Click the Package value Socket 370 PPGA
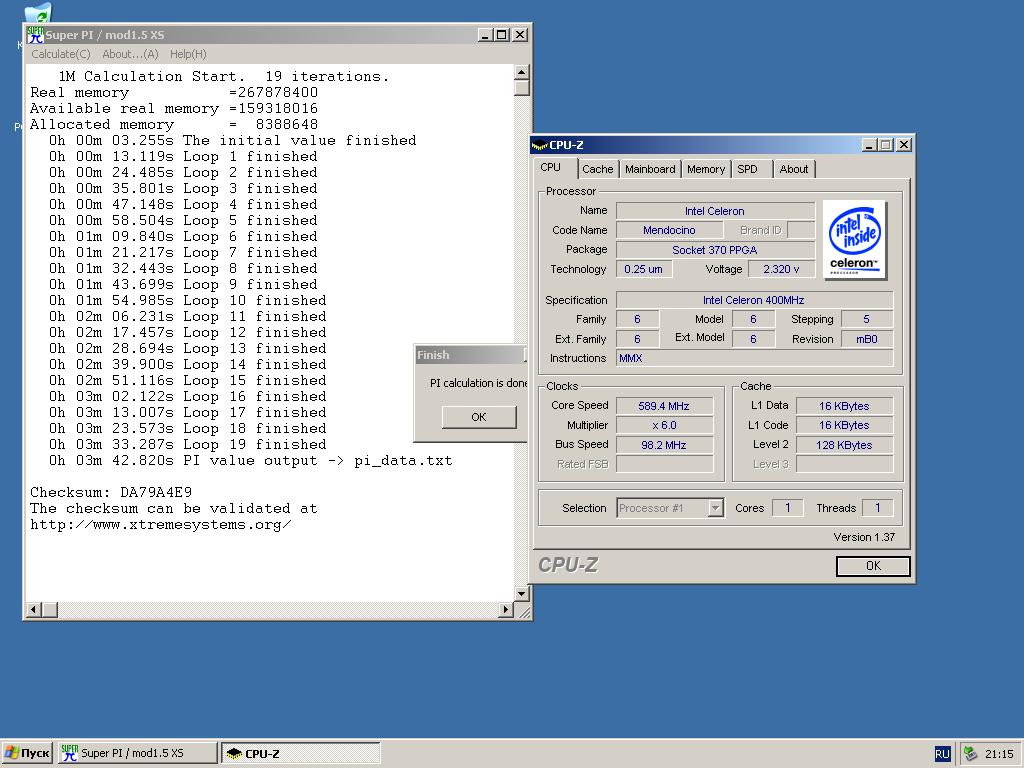 coord(715,249)
